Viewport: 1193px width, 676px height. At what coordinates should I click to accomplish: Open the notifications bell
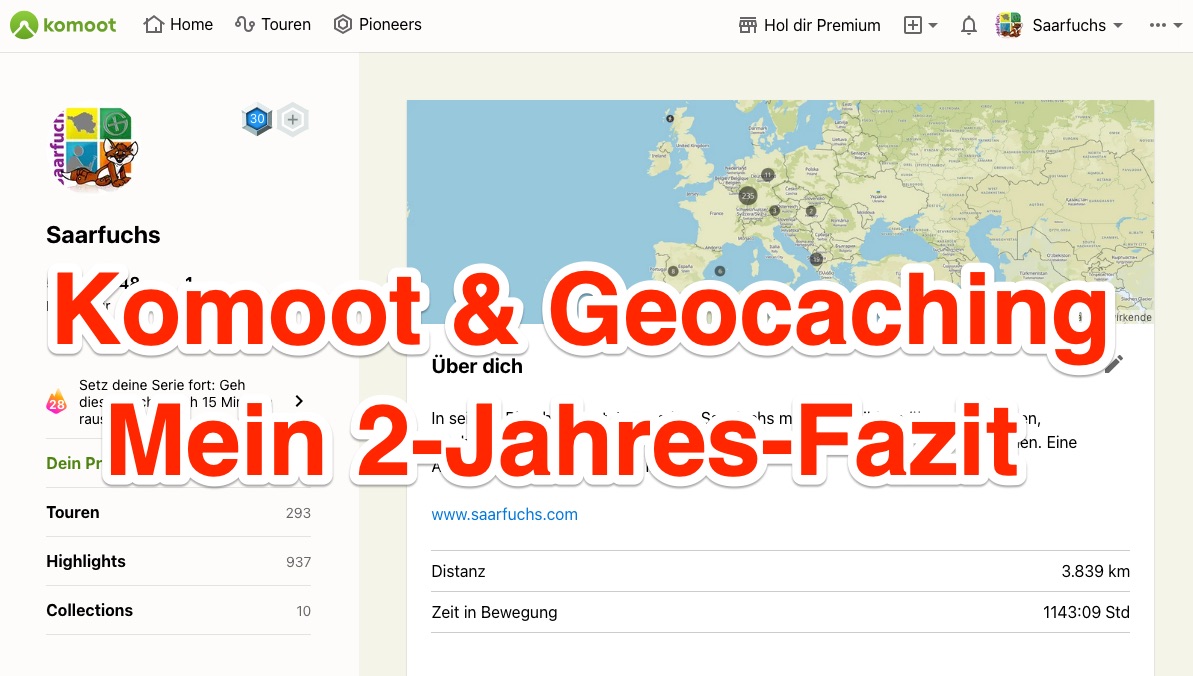click(968, 26)
